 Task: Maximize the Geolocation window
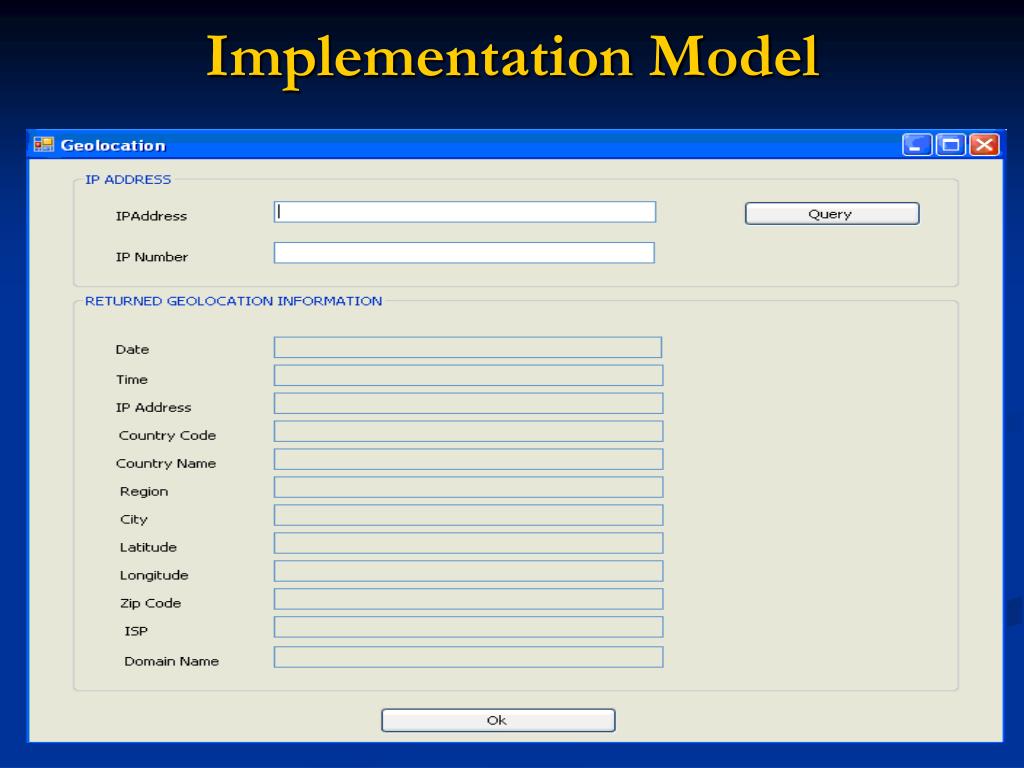click(950, 144)
